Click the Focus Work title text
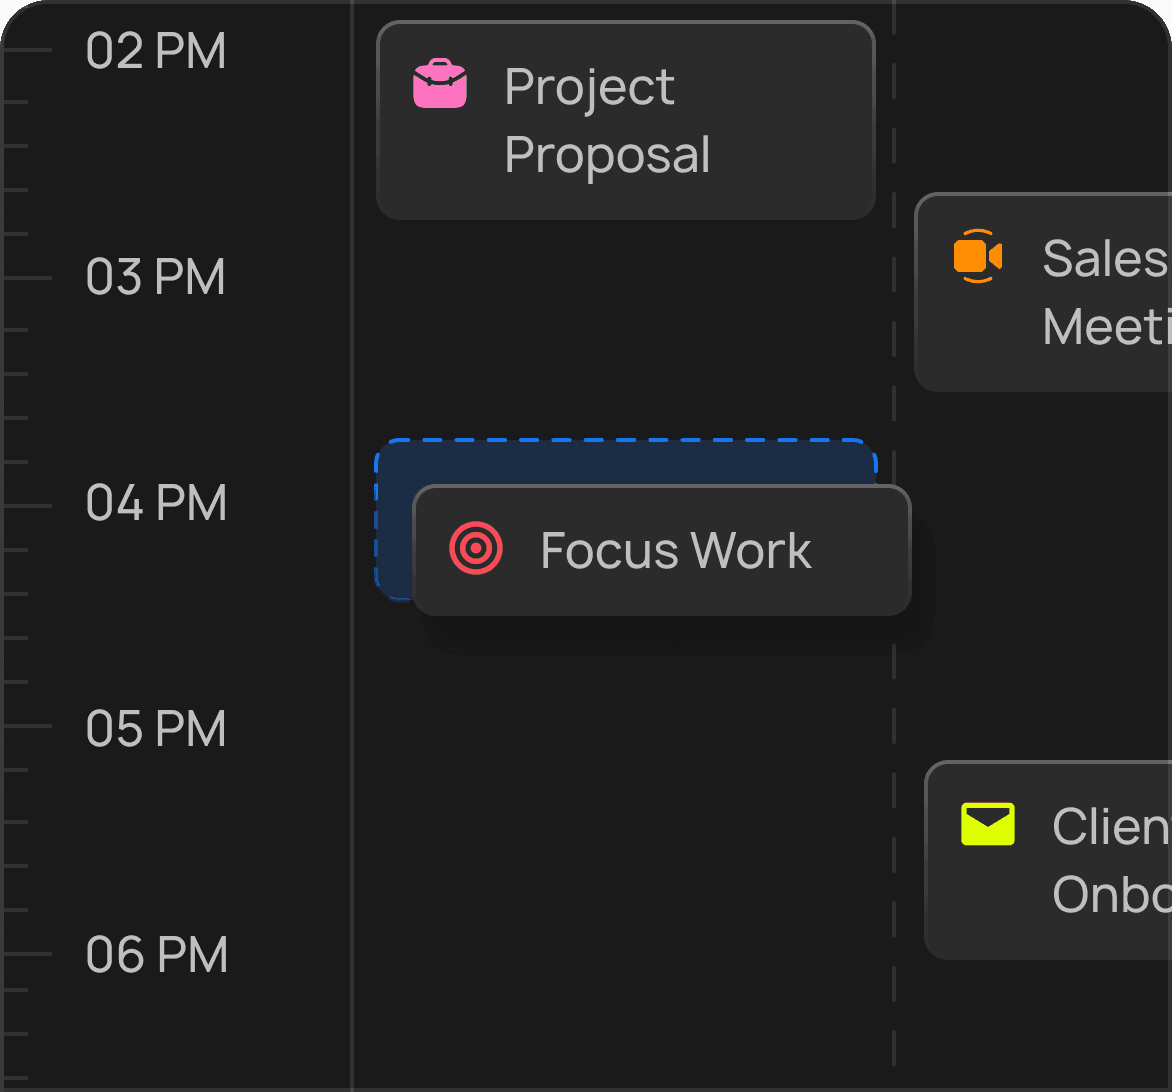 [x=676, y=551]
